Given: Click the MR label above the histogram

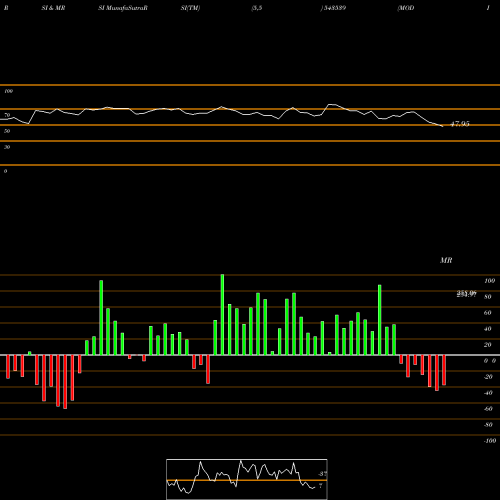Looking at the screenshot, I should 446,260.
